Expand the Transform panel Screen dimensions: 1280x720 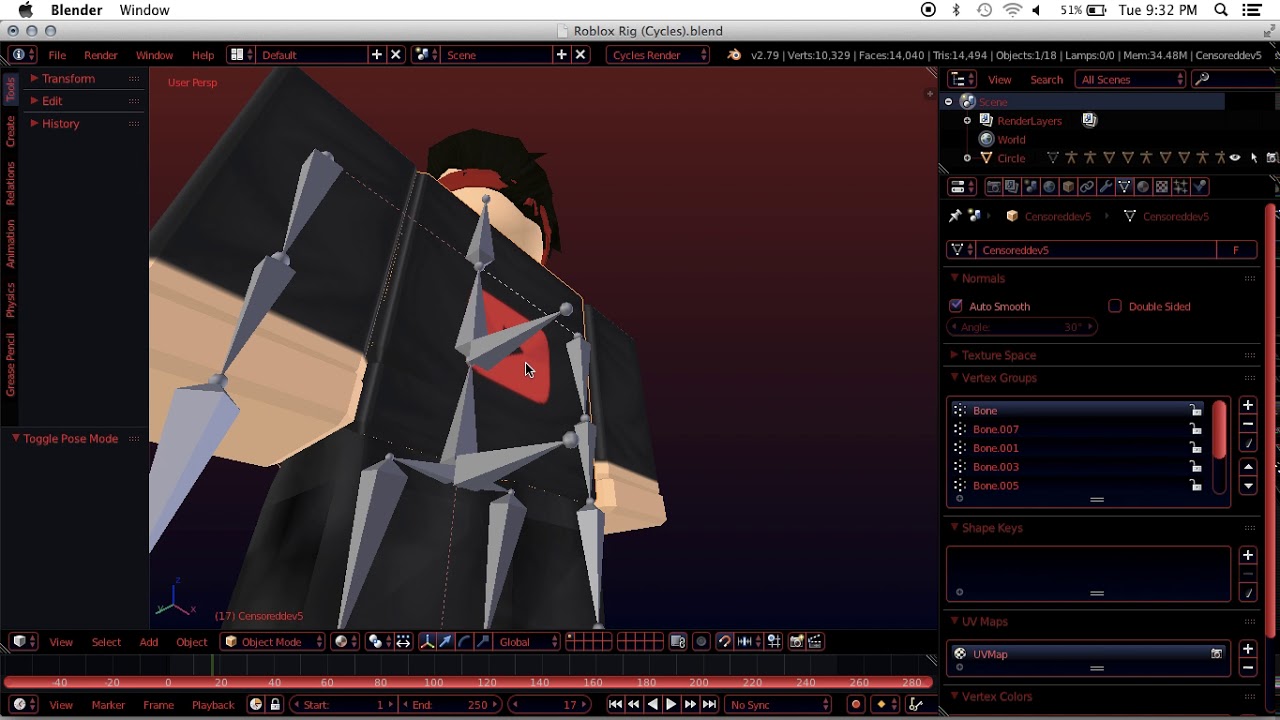[x=68, y=78]
